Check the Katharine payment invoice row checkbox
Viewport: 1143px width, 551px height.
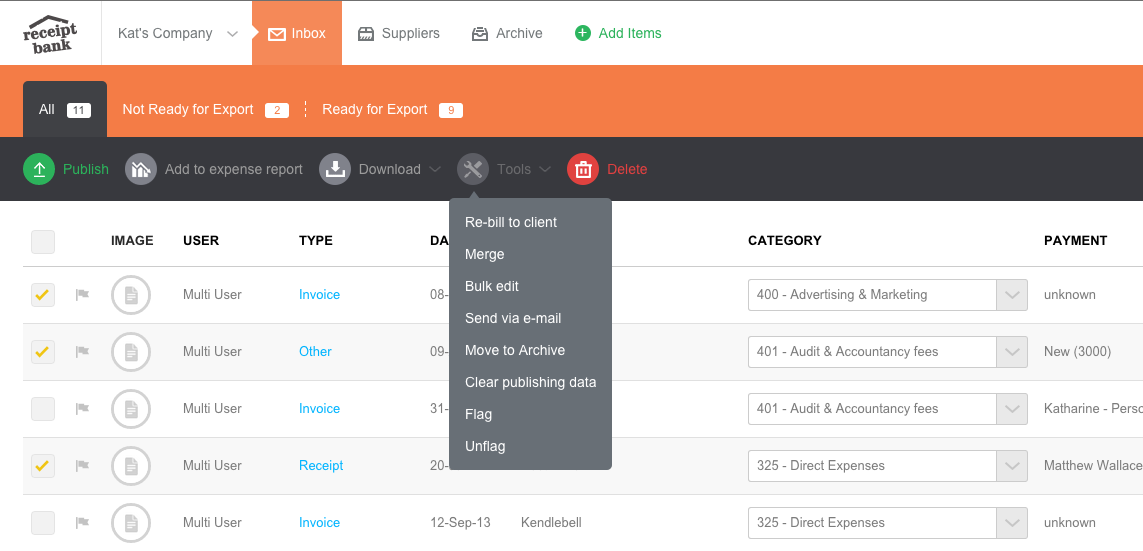[x=43, y=409]
